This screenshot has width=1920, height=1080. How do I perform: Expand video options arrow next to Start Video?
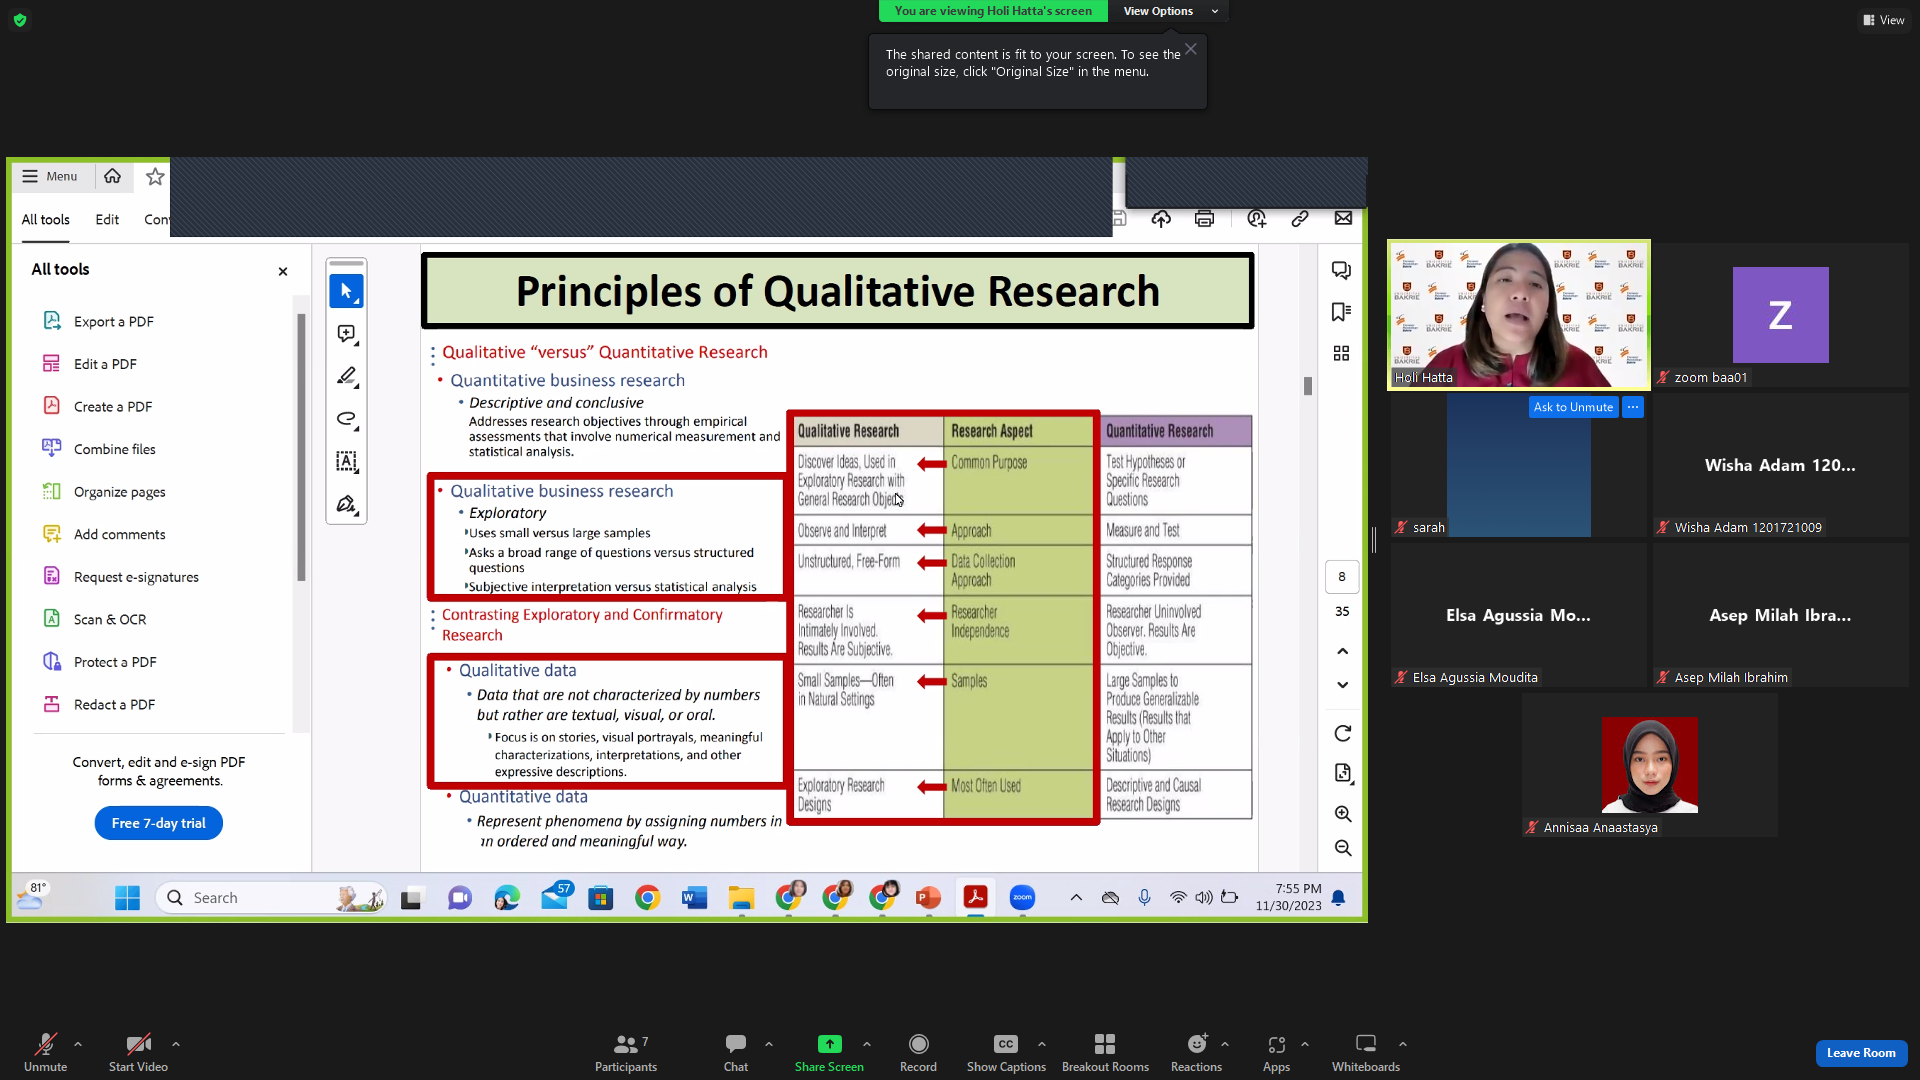(176, 1044)
